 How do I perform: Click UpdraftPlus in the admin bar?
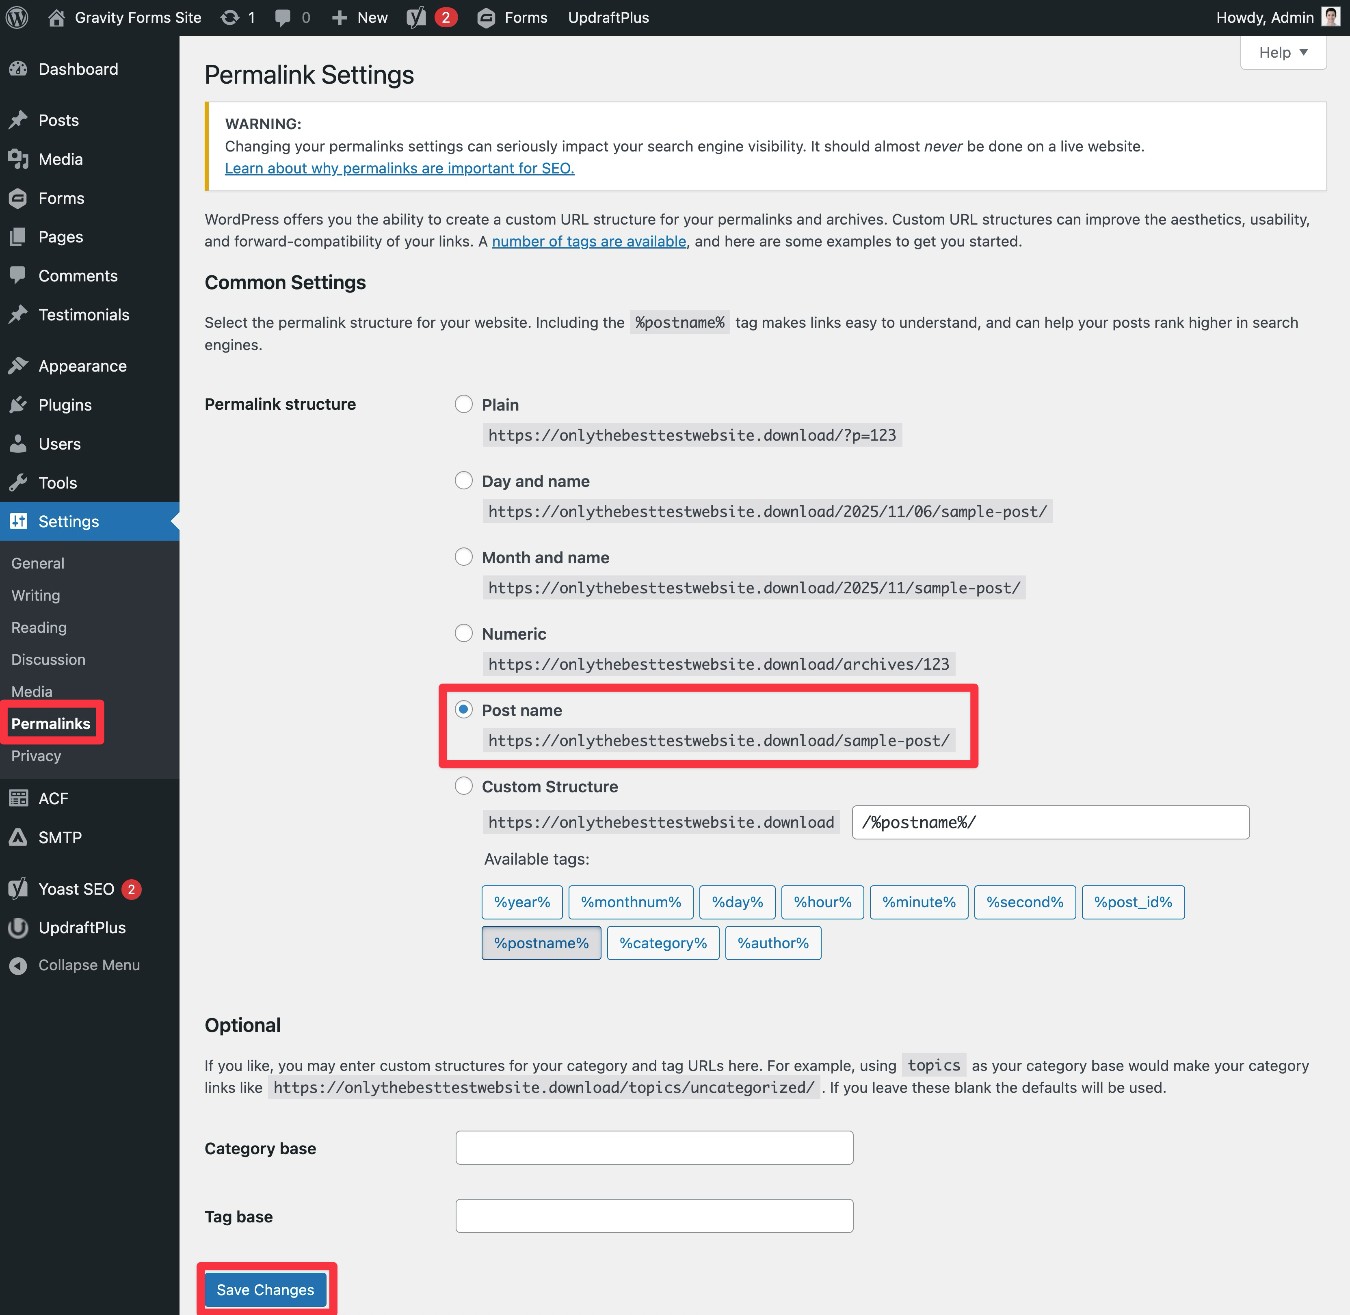[x=607, y=17]
